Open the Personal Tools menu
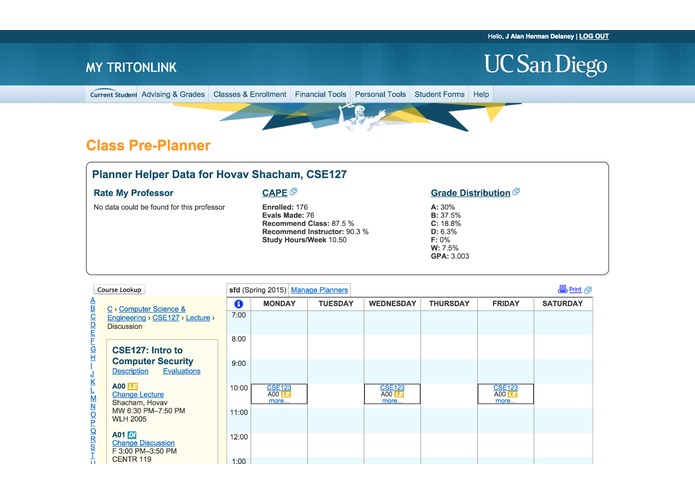The height and width of the screenshot is (494, 695). click(x=380, y=94)
